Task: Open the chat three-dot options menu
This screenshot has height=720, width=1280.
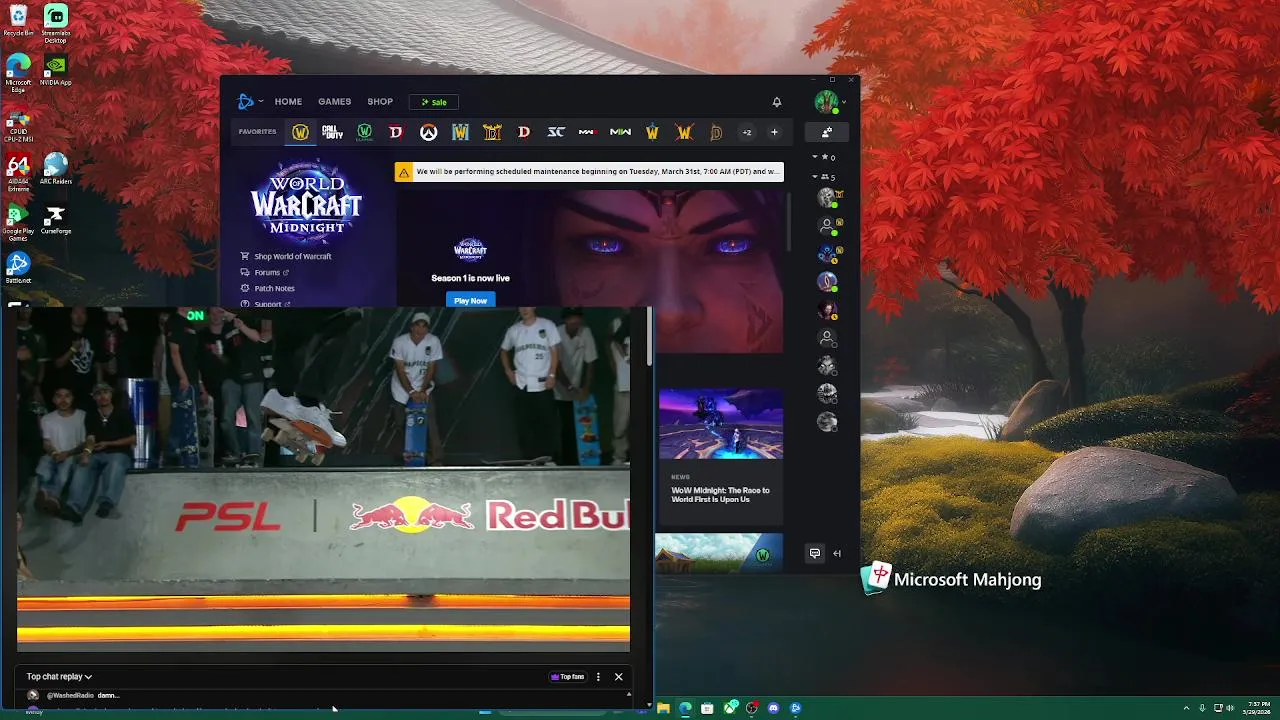Action: tap(598, 677)
